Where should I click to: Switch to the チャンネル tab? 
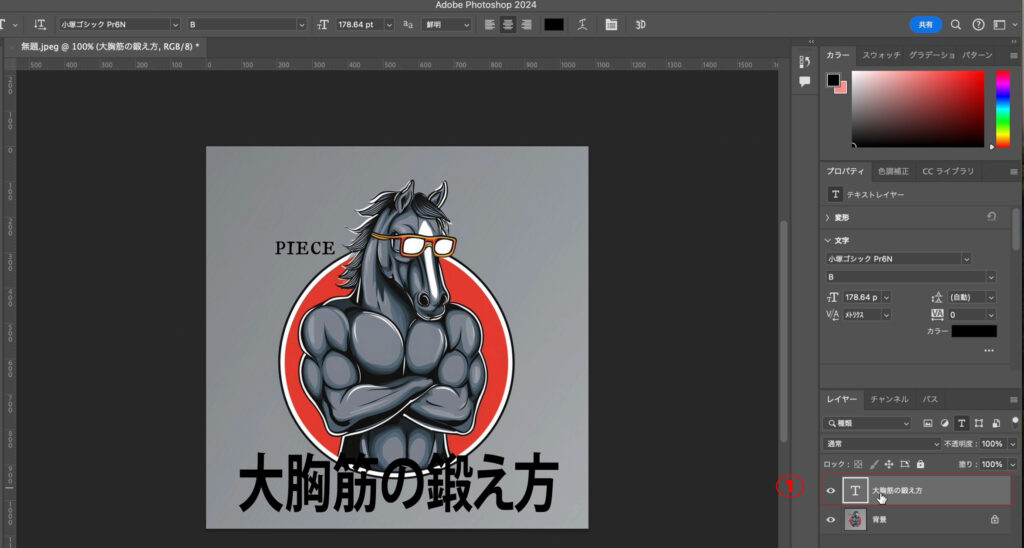889,400
